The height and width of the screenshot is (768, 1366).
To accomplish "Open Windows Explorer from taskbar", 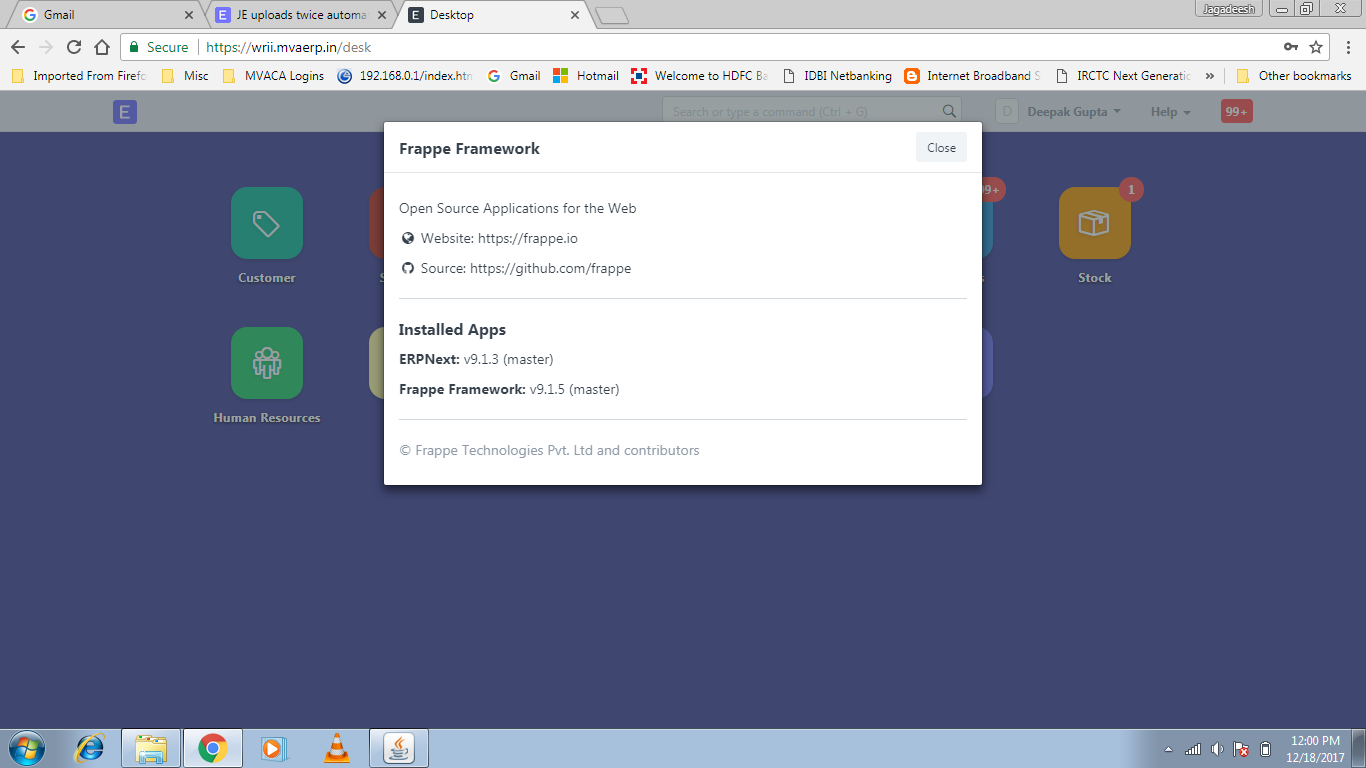I will 152,748.
